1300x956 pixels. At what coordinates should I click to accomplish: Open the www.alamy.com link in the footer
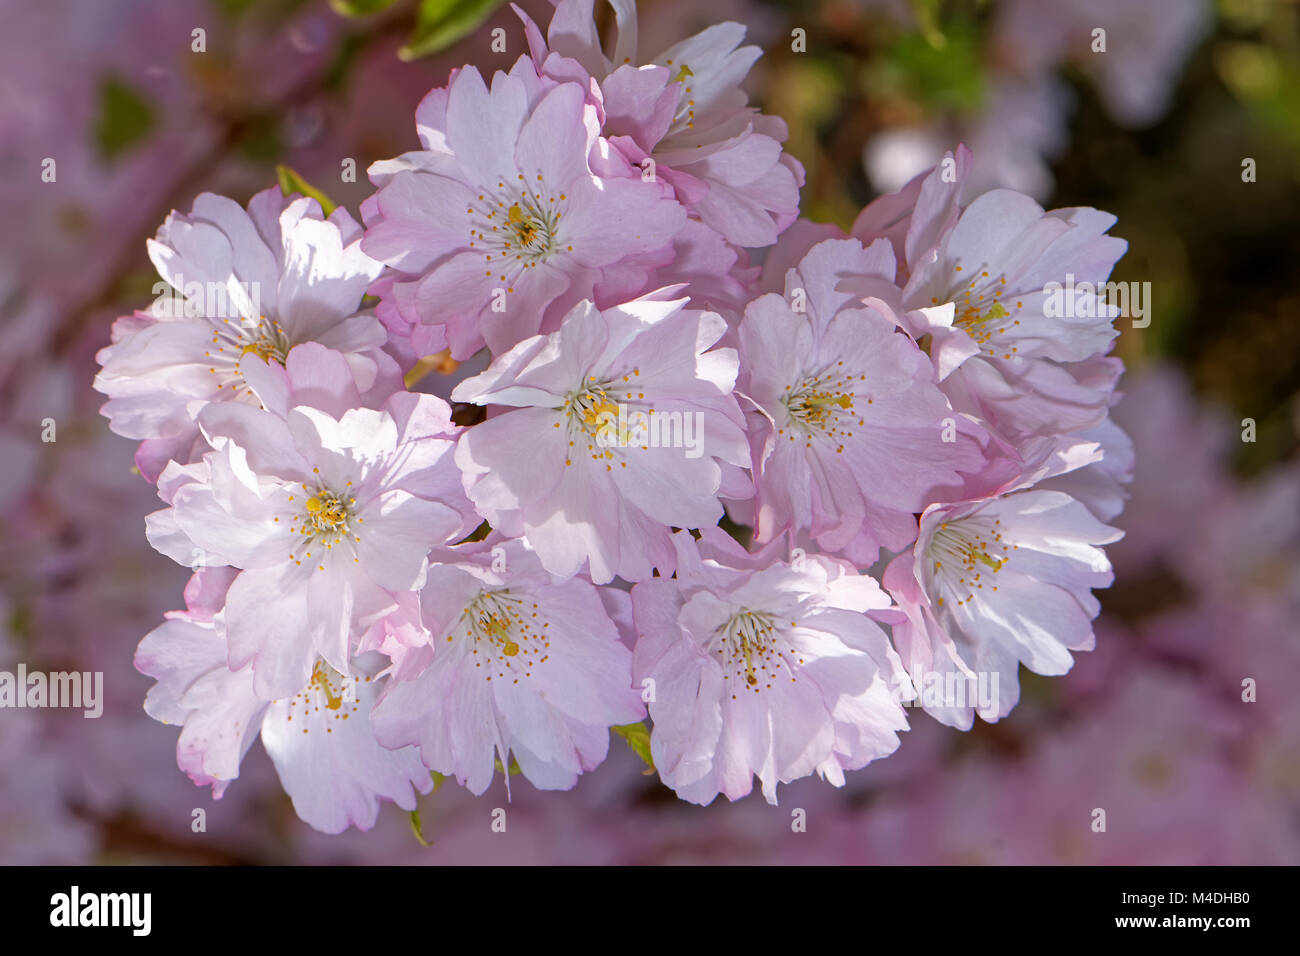coord(1183,922)
